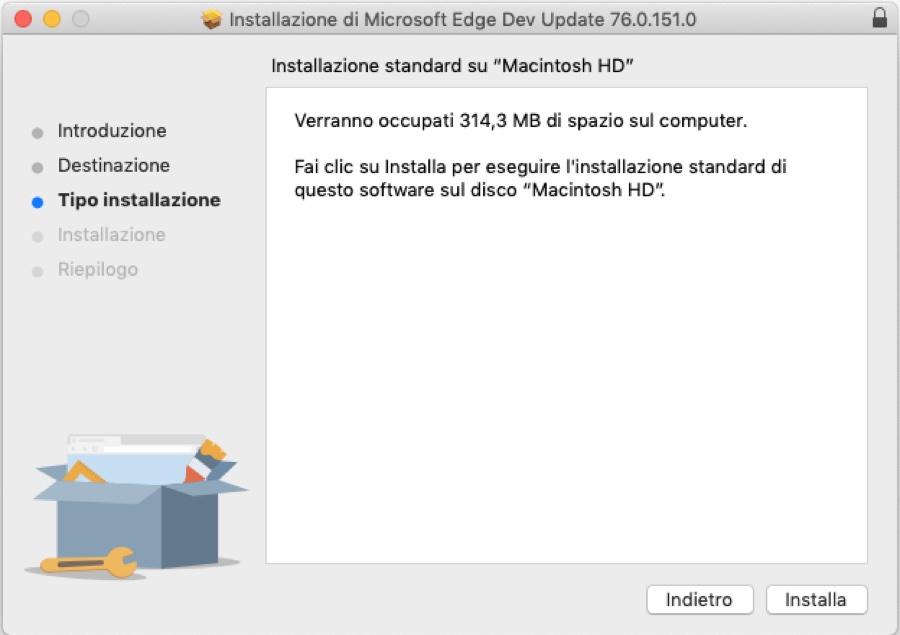Close the installer with the red button
Screen dimensions: 900x635
[23, 19]
